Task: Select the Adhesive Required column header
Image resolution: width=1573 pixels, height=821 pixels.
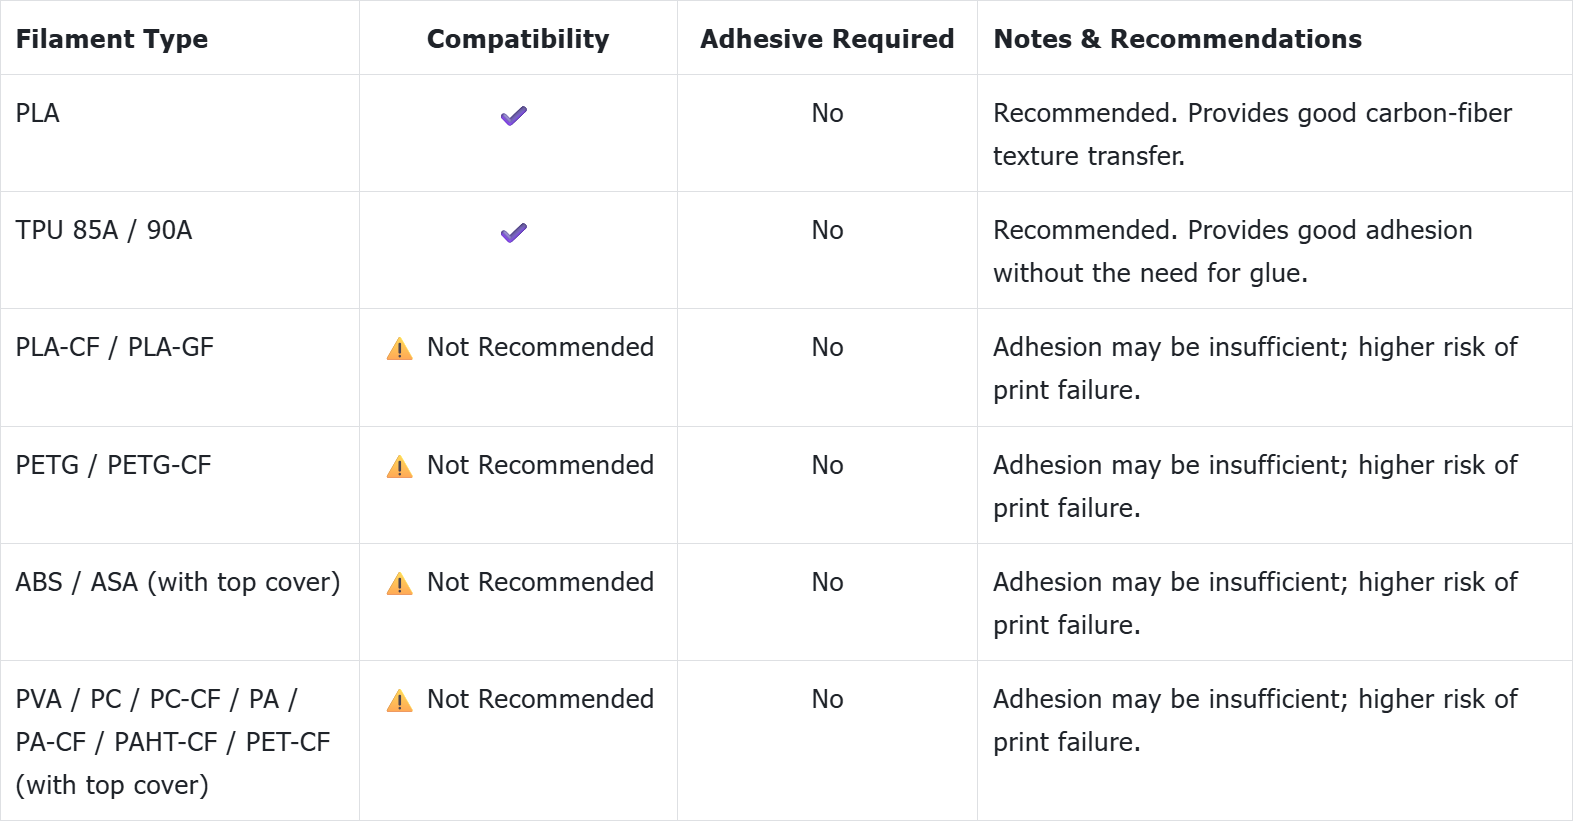Action: [827, 39]
